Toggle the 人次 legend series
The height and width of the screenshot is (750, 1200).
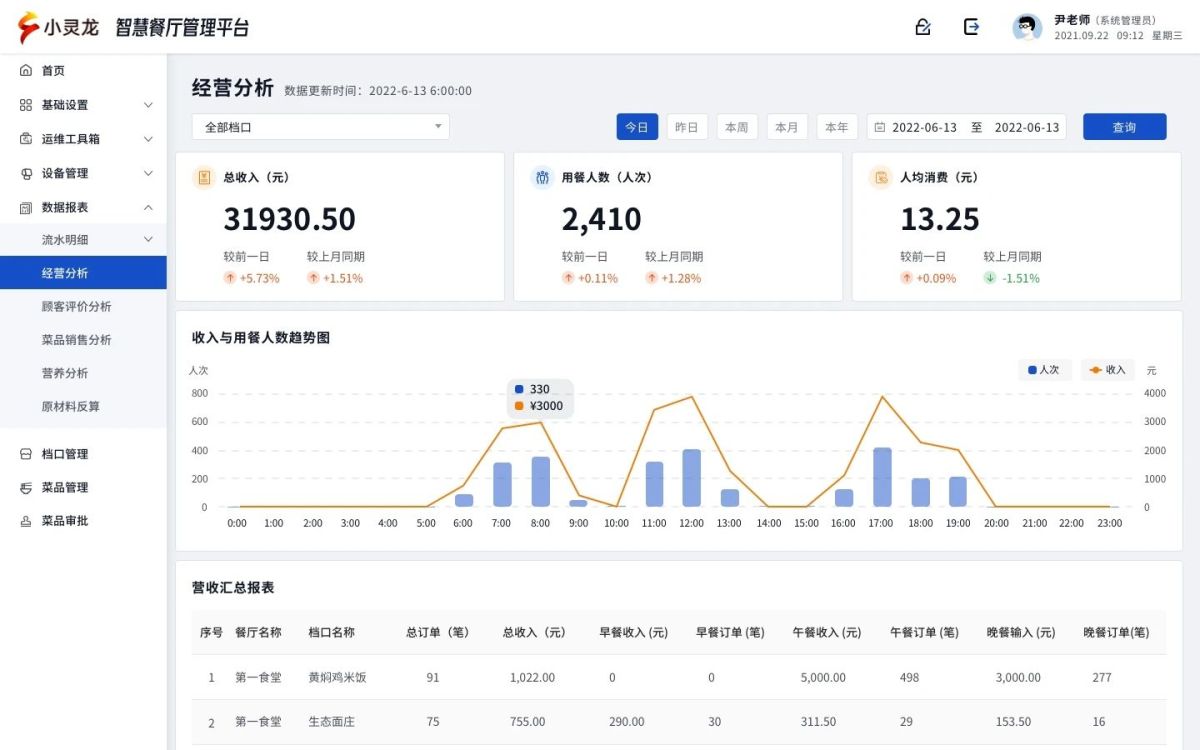tap(1044, 370)
